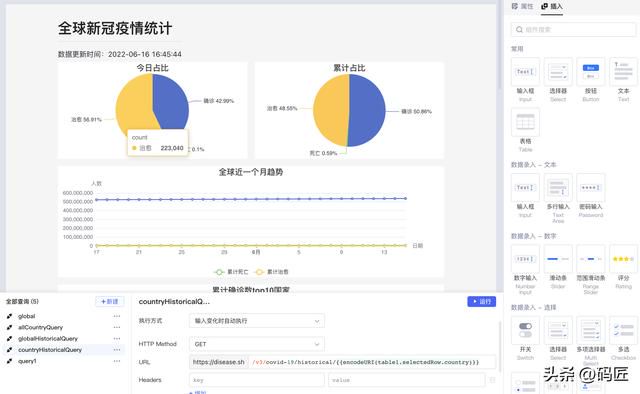Select the globalHistoricalQuery query

[48, 338]
